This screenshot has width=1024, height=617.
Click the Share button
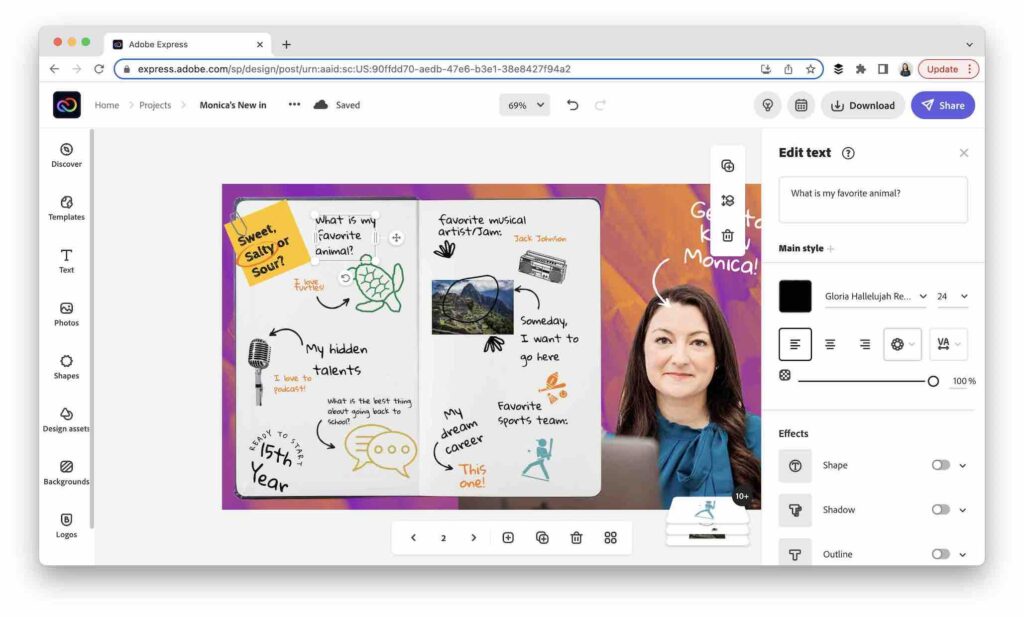click(942, 105)
